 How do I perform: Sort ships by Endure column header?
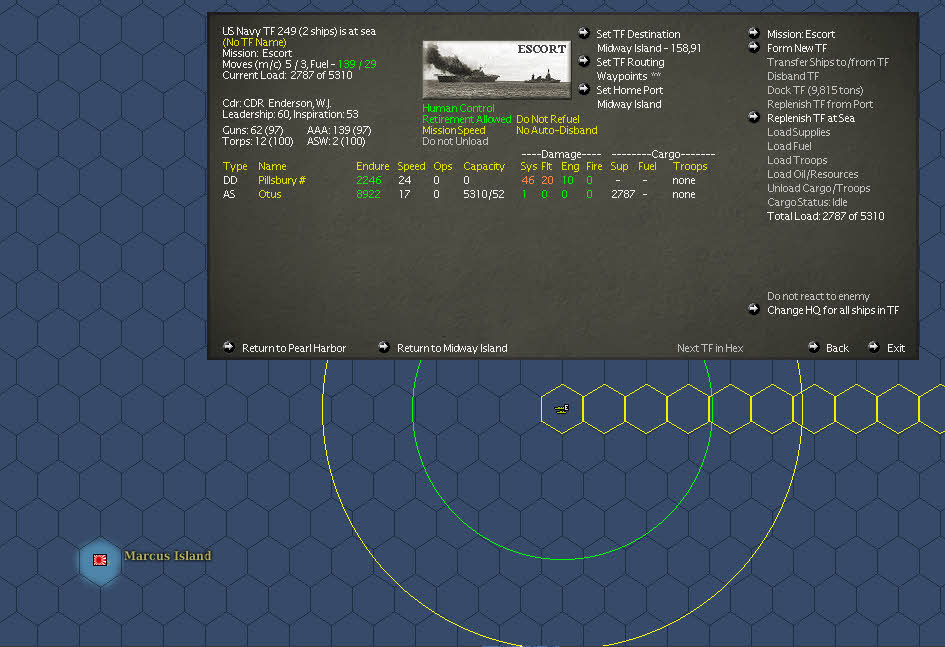tap(372, 166)
